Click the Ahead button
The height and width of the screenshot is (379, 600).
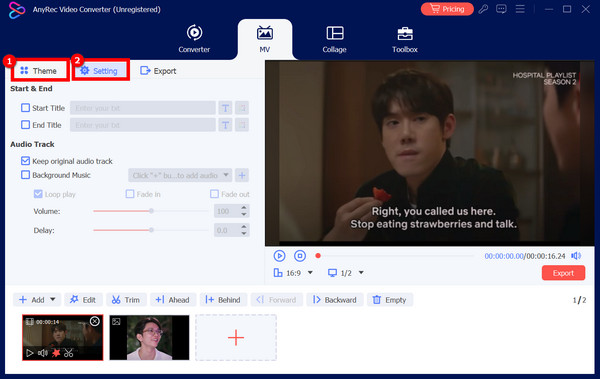click(173, 300)
